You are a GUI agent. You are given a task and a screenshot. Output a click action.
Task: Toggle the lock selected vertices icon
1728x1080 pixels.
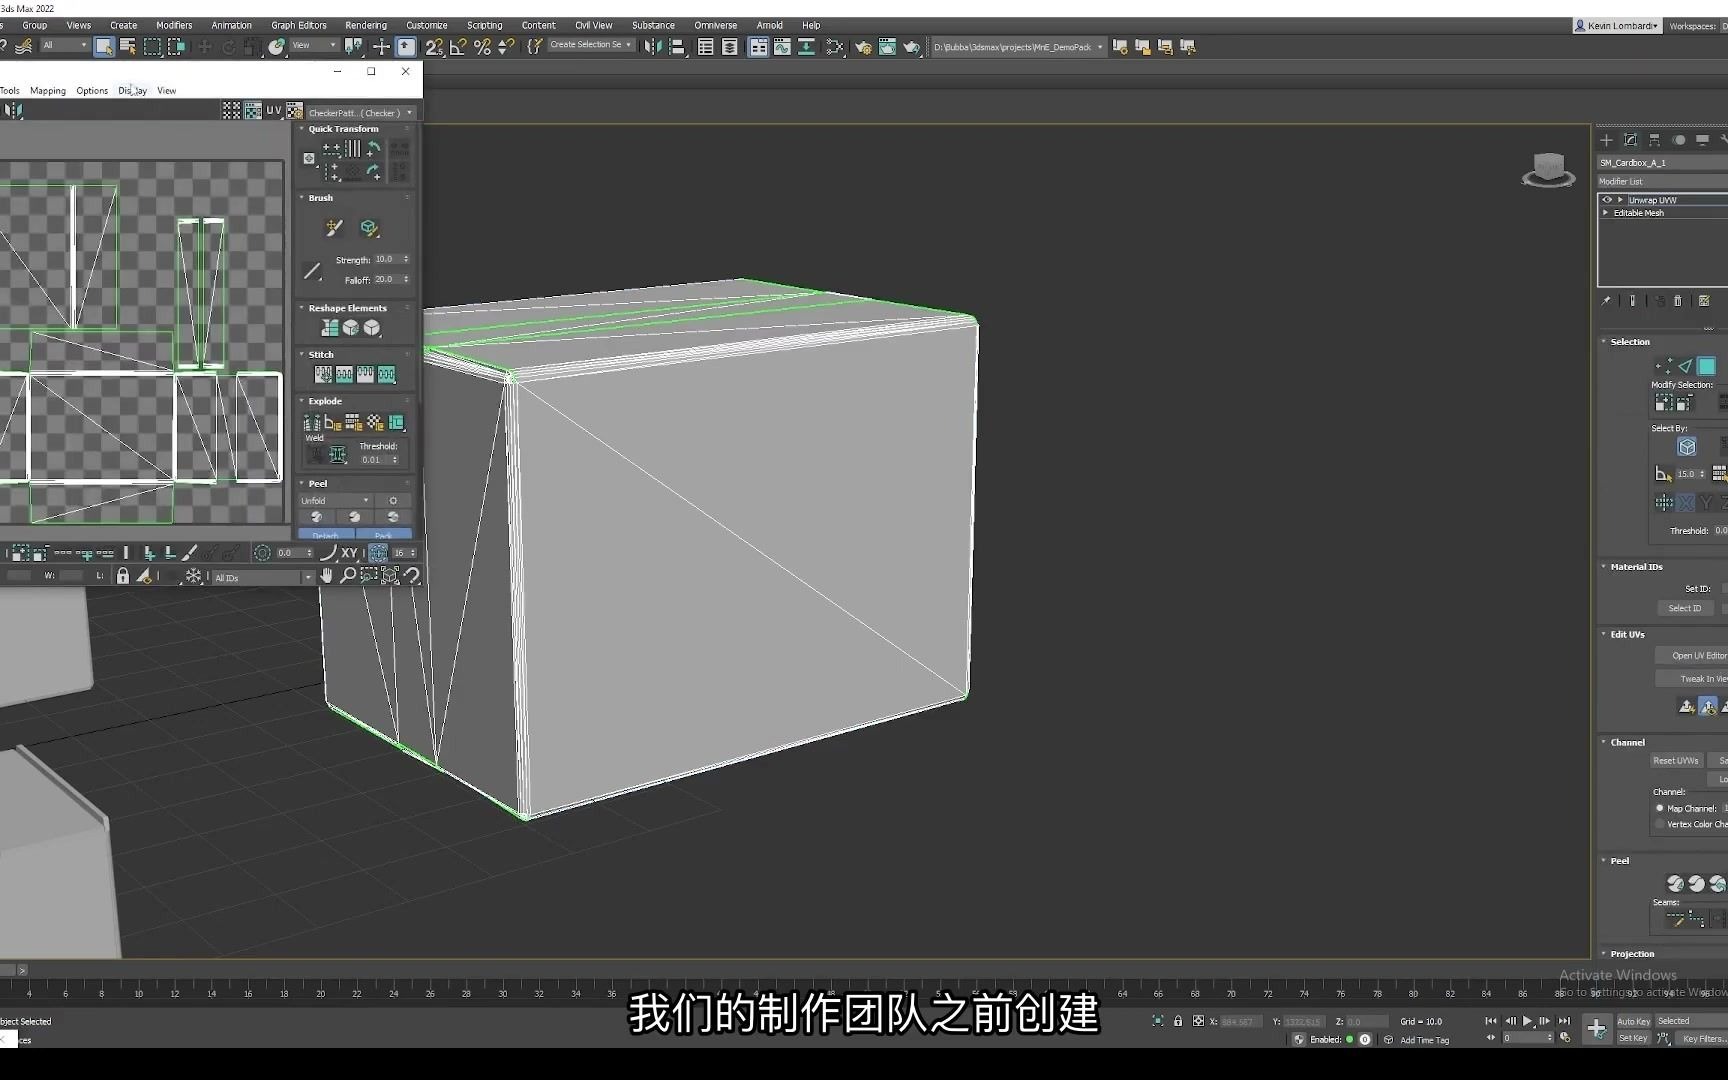pos(123,577)
